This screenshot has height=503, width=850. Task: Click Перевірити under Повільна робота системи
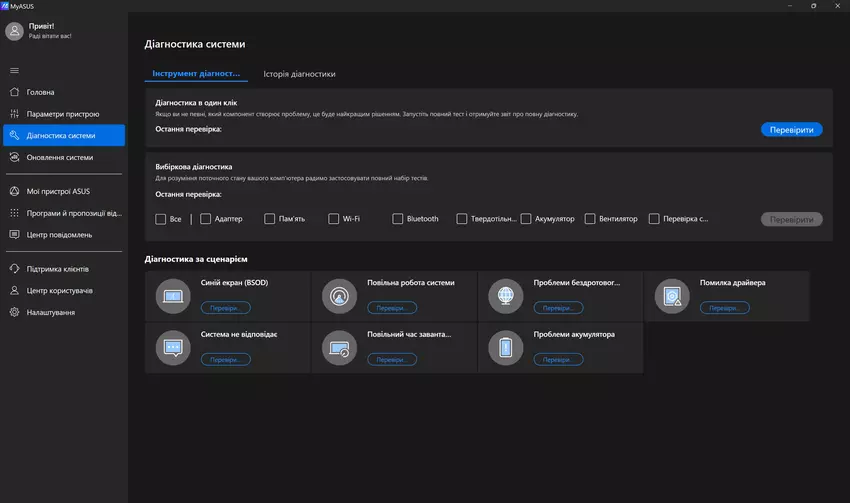[392, 308]
